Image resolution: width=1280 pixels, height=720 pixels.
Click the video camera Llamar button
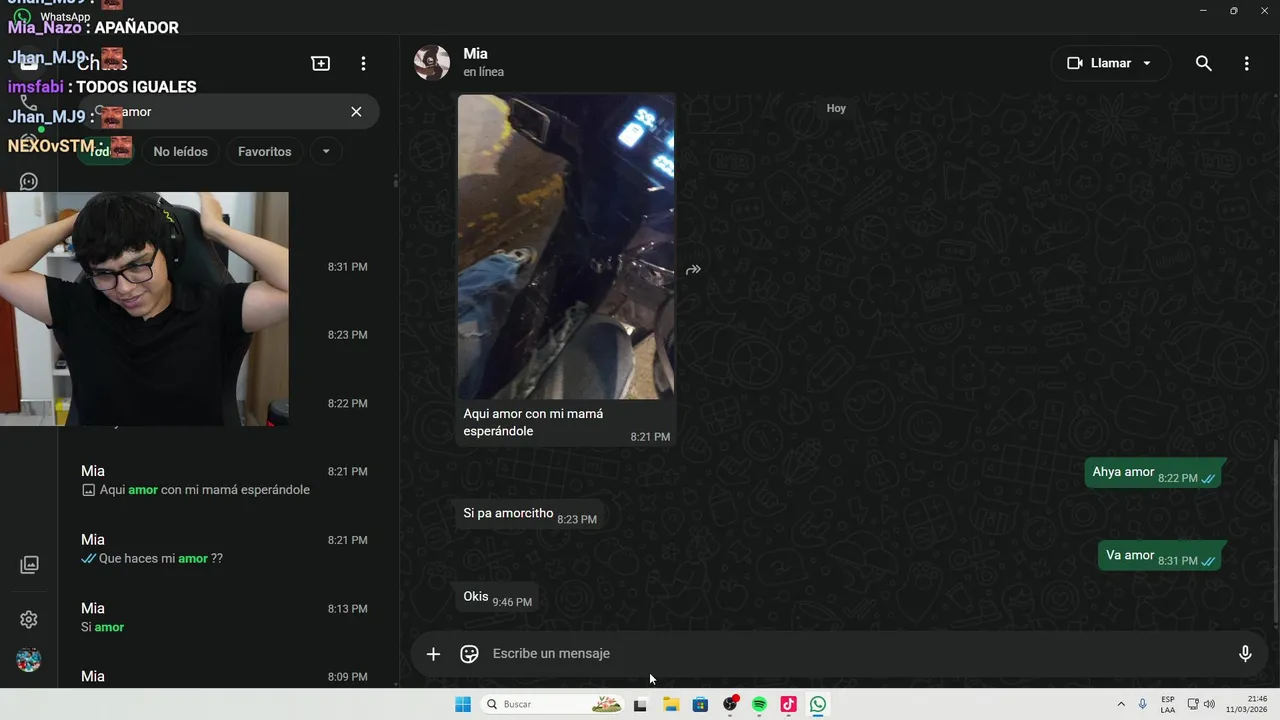1098,63
